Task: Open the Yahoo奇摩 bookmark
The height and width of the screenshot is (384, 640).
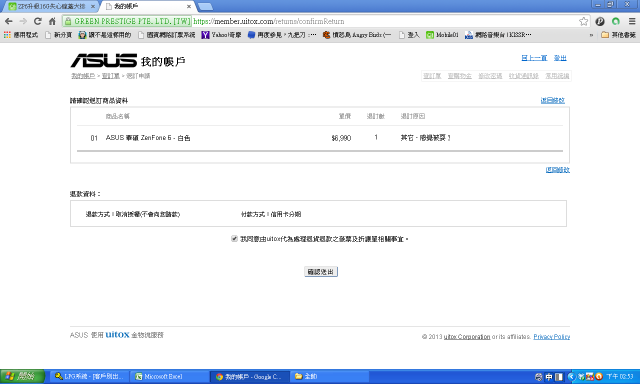Action: click(x=221, y=35)
